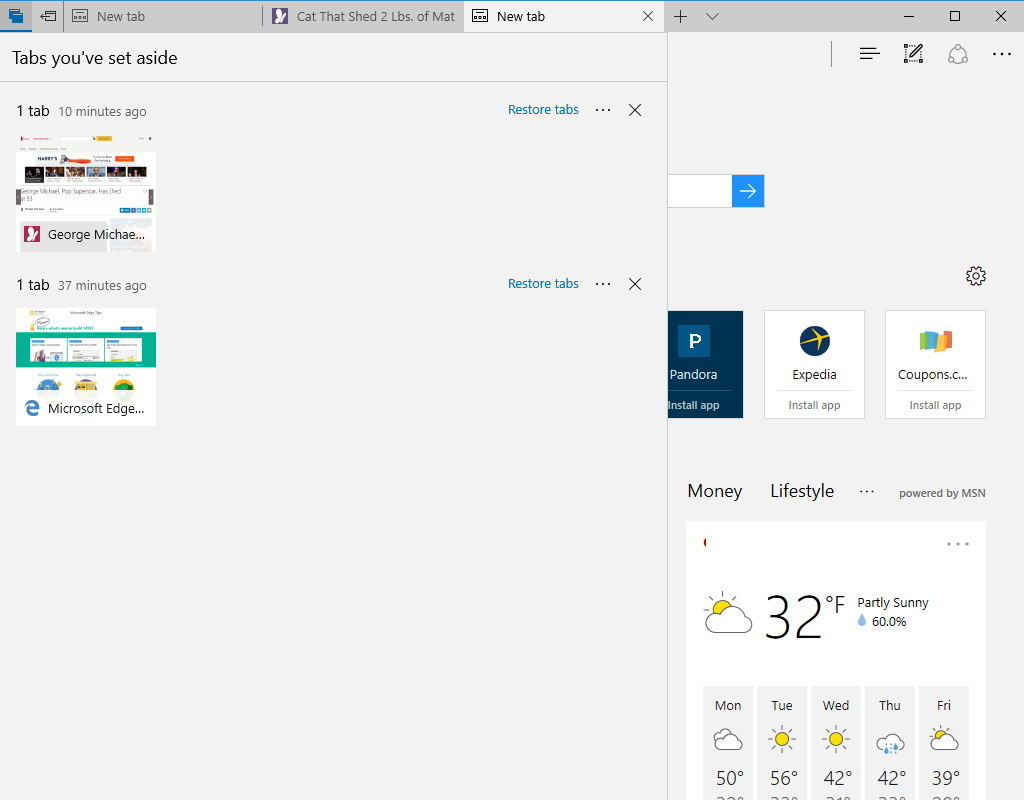
Task: Click the Pandora P logo icon
Action: [x=694, y=340]
